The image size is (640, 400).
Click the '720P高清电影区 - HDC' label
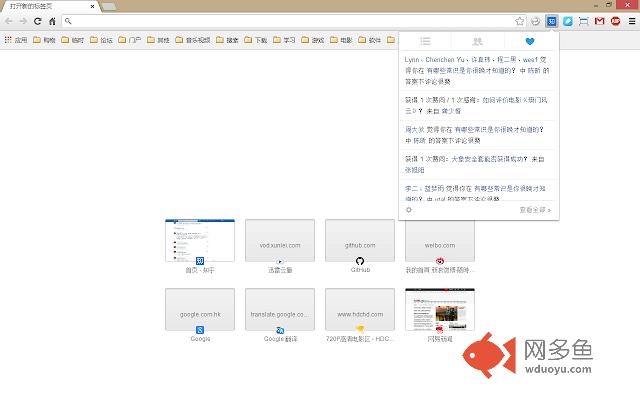point(360,339)
